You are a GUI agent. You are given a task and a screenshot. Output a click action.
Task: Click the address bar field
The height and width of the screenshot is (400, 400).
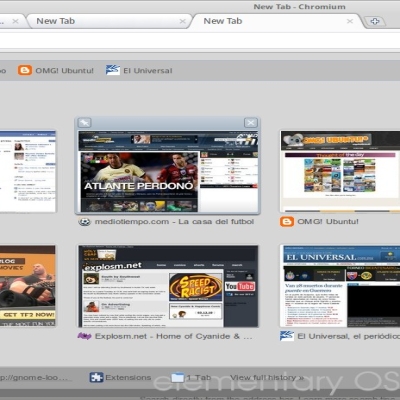click(200, 41)
